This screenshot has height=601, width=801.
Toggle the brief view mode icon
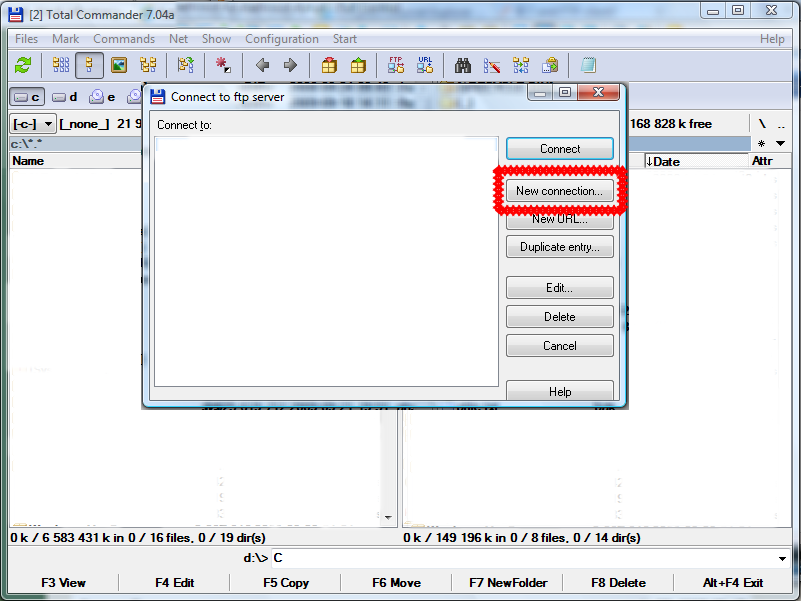coord(61,65)
